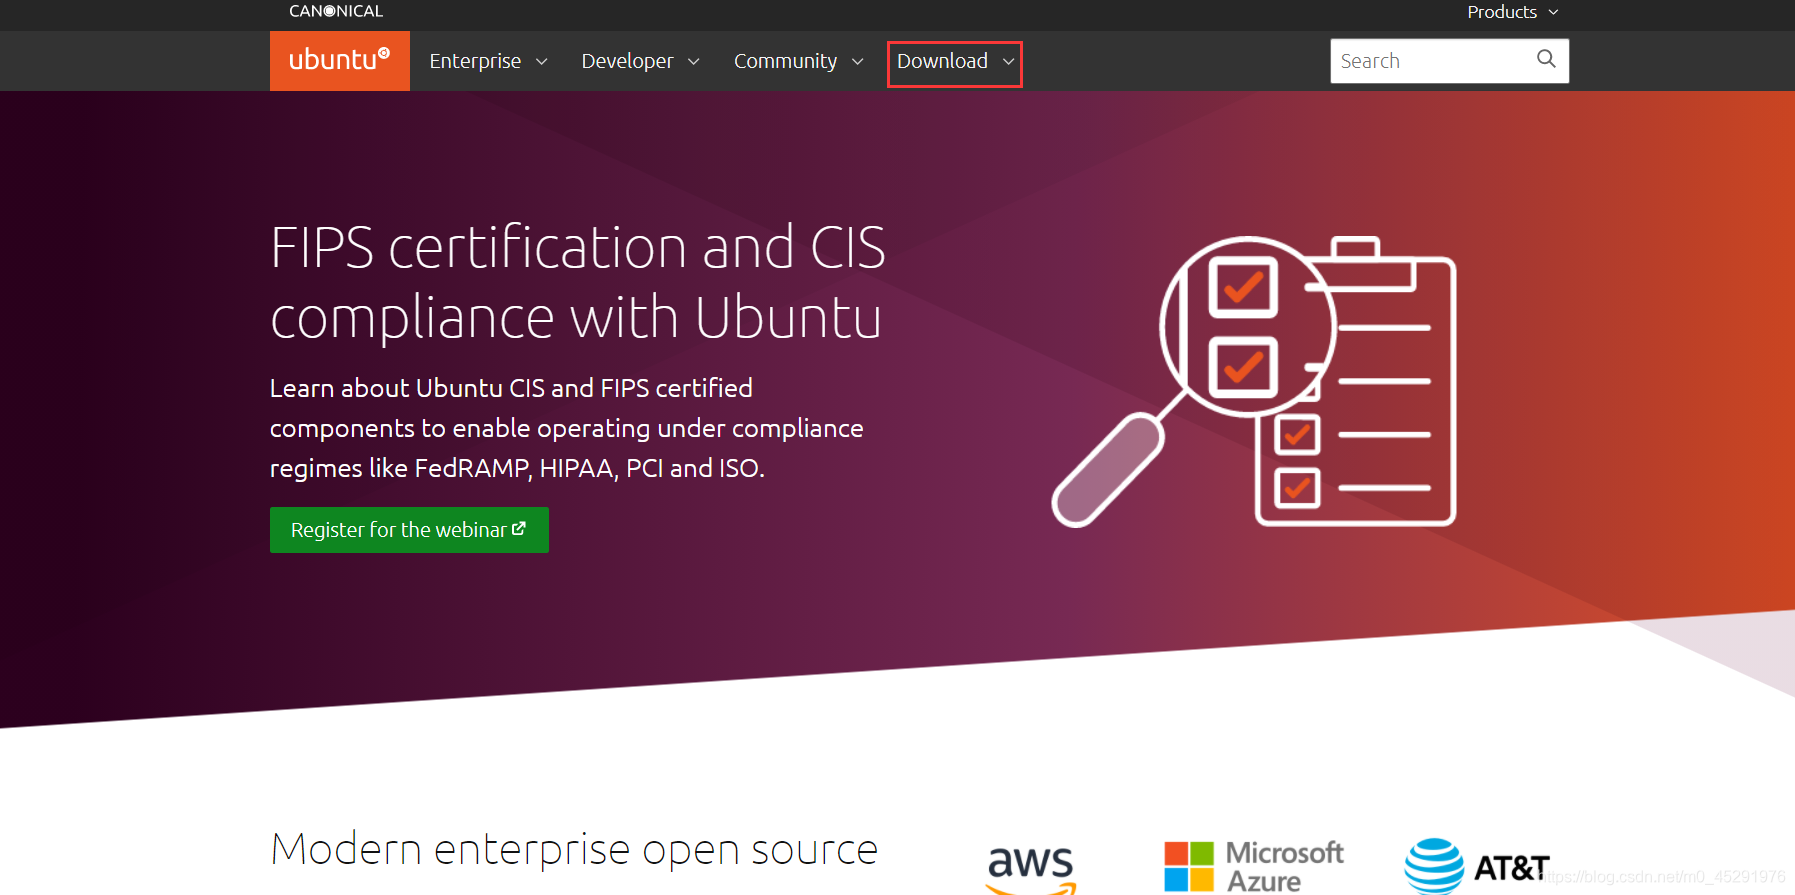The width and height of the screenshot is (1795, 895).
Task: Click the external link icon on webinar button
Action: (x=519, y=529)
